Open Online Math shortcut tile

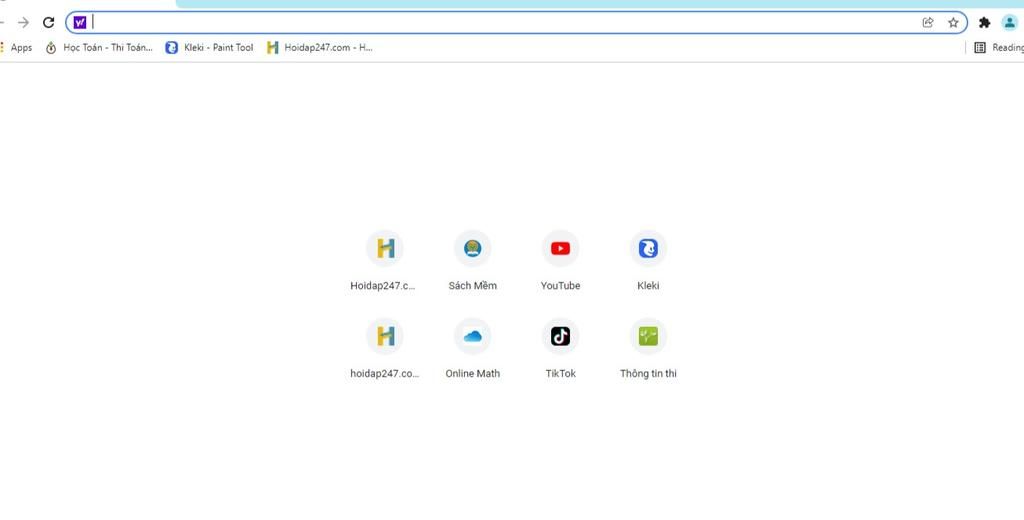click(x=472, y=349)
